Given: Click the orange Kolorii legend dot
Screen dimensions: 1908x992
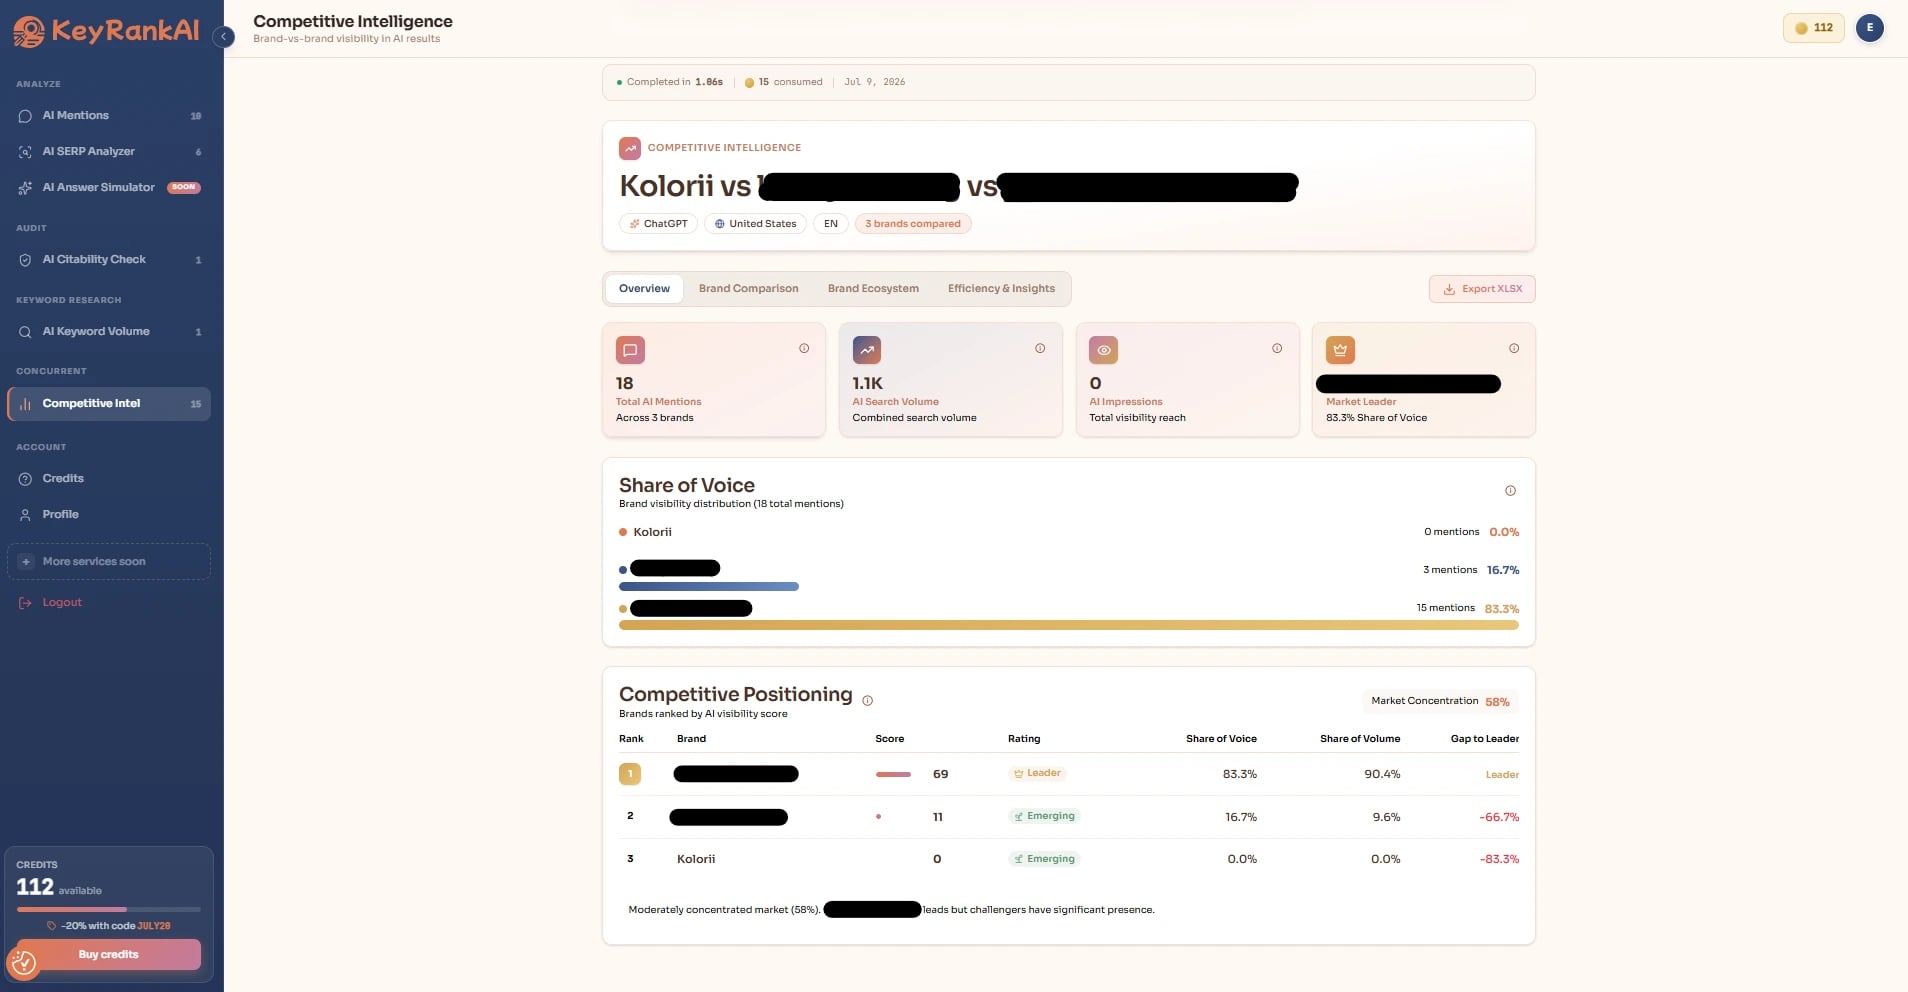Looking at the screenshot, I should (x=623, y=533).
